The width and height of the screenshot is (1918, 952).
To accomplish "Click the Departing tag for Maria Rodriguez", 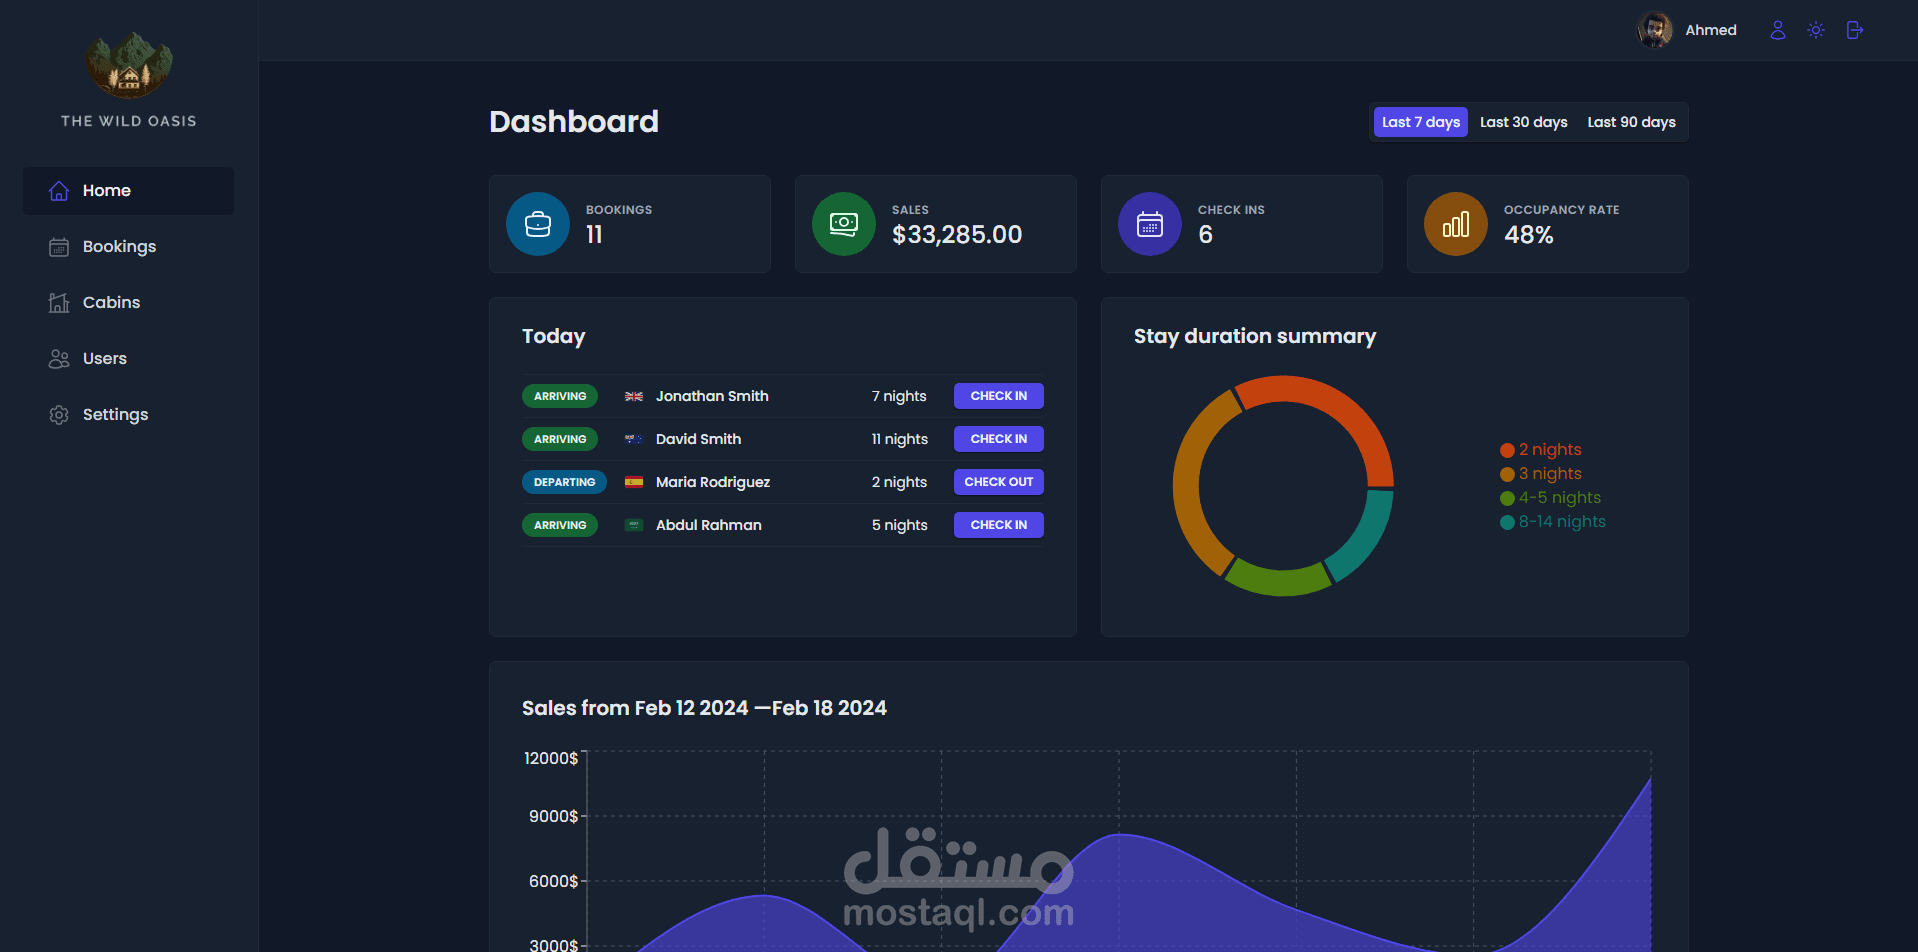I will [x=564, y=483].
